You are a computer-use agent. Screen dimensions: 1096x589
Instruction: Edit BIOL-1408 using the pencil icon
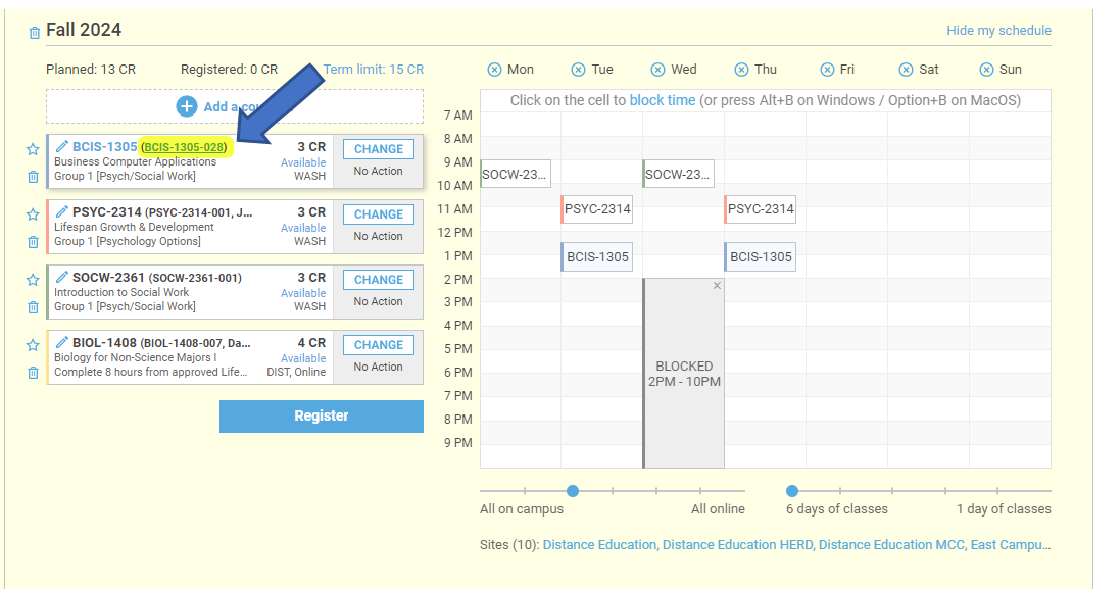click(62, 342)
